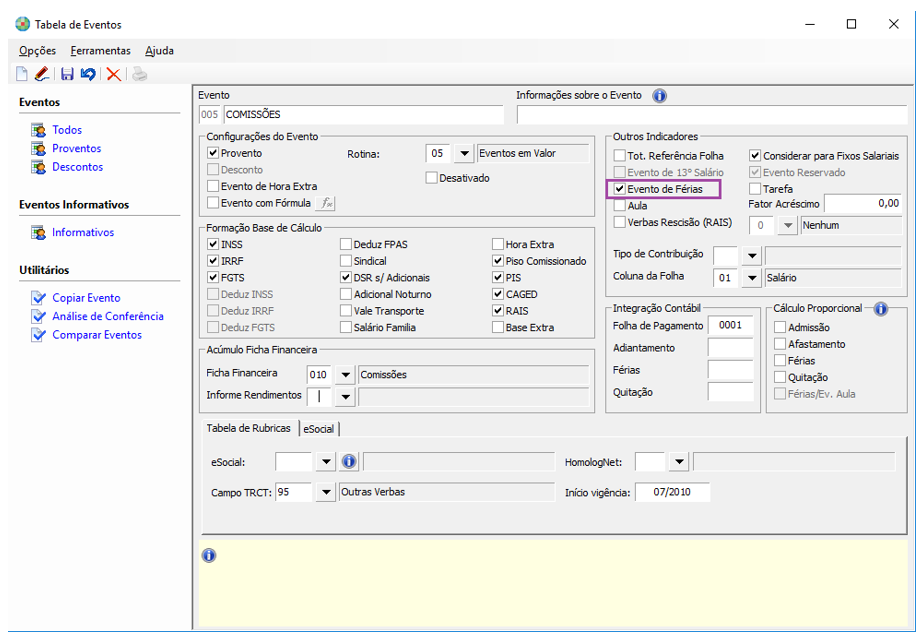
Task: Open the Informativos link
Action: 83,232
